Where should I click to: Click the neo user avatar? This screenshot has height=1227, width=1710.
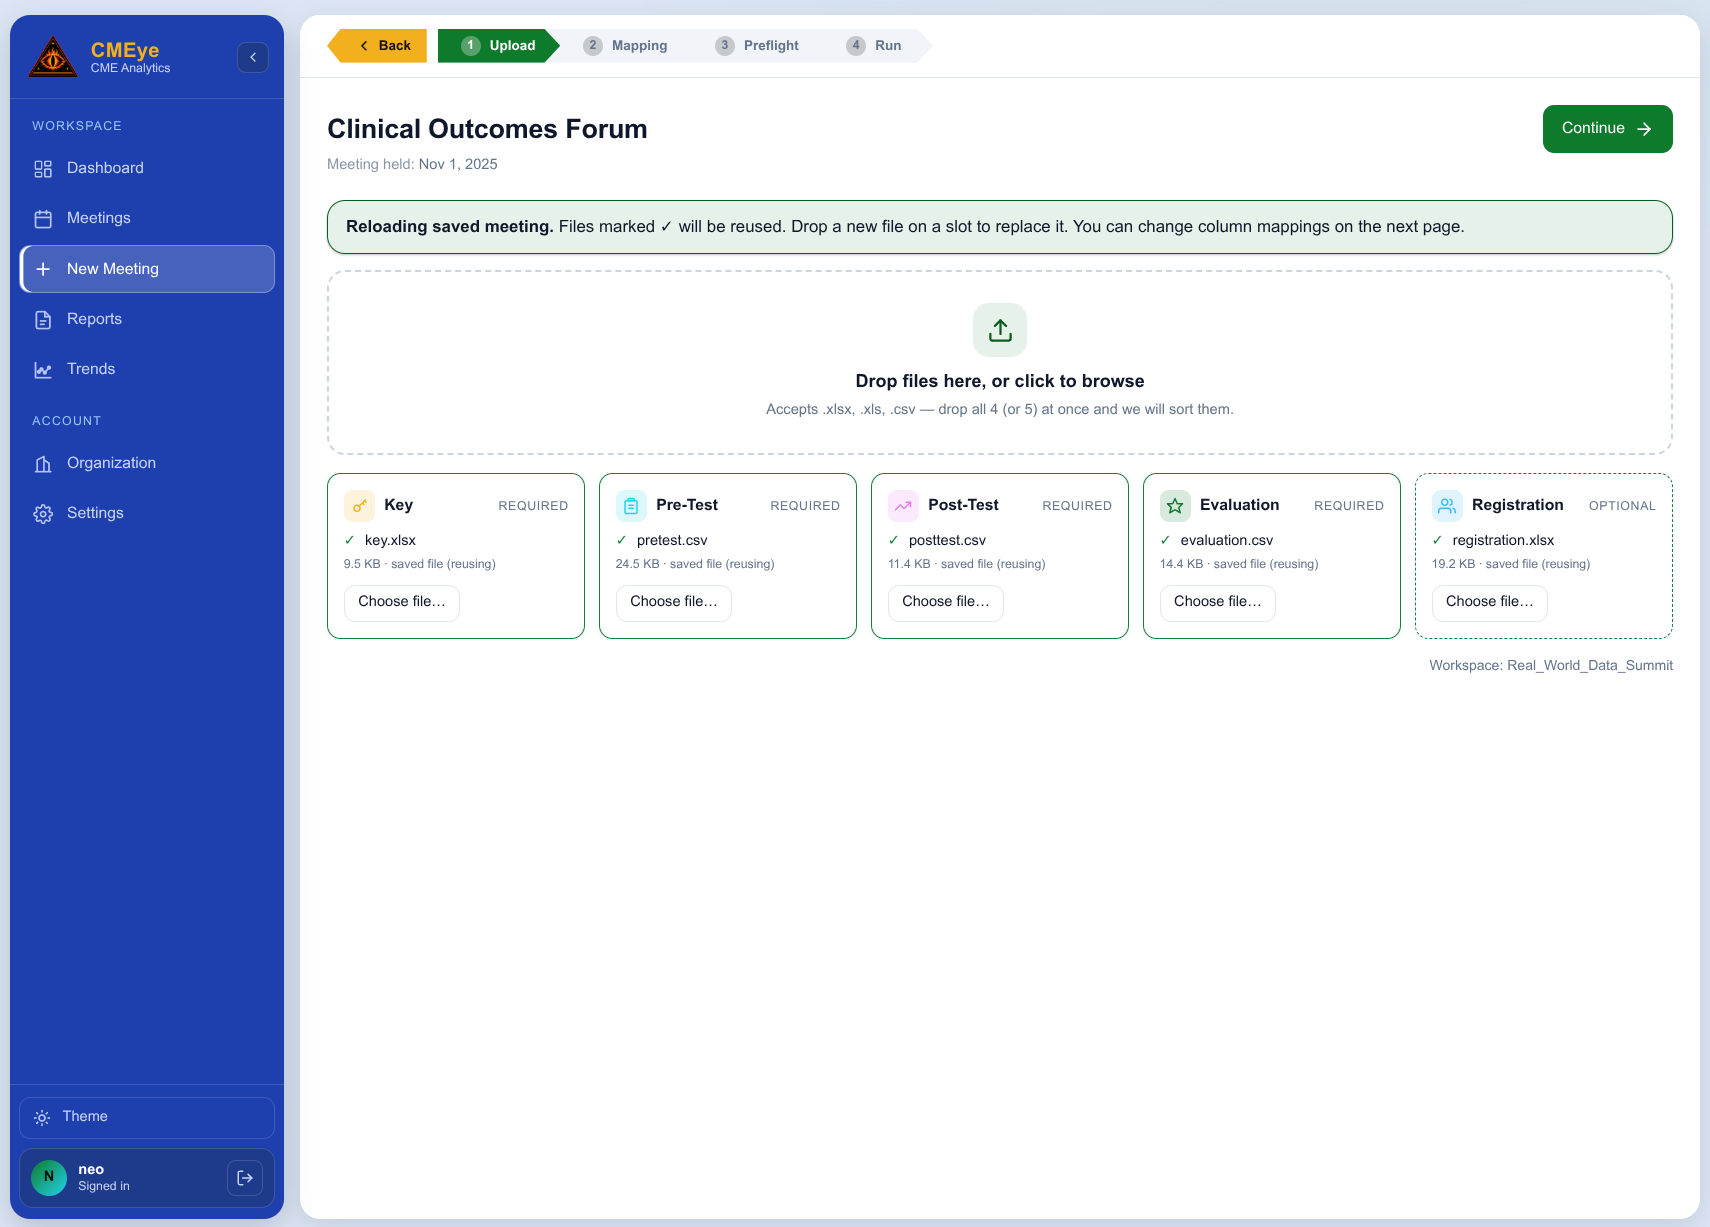coord(49,1178)
